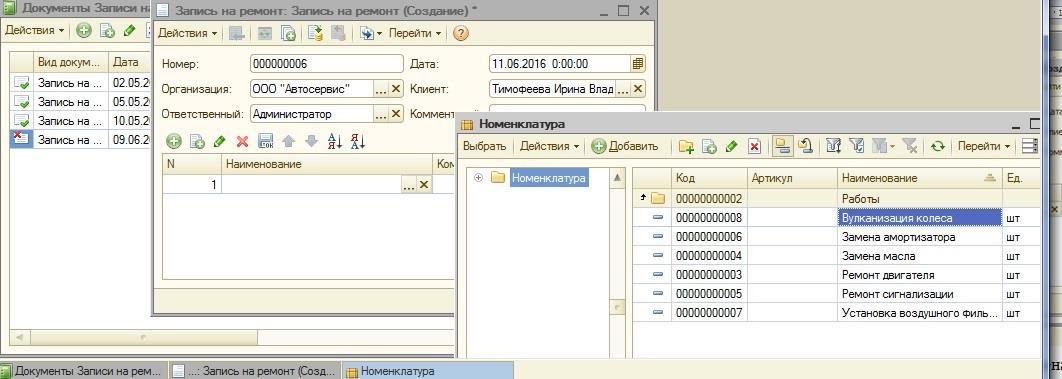Click the Дата field value 11.06.2016
The height and width of the screenshot is (379, 1062).
[540, 64]
